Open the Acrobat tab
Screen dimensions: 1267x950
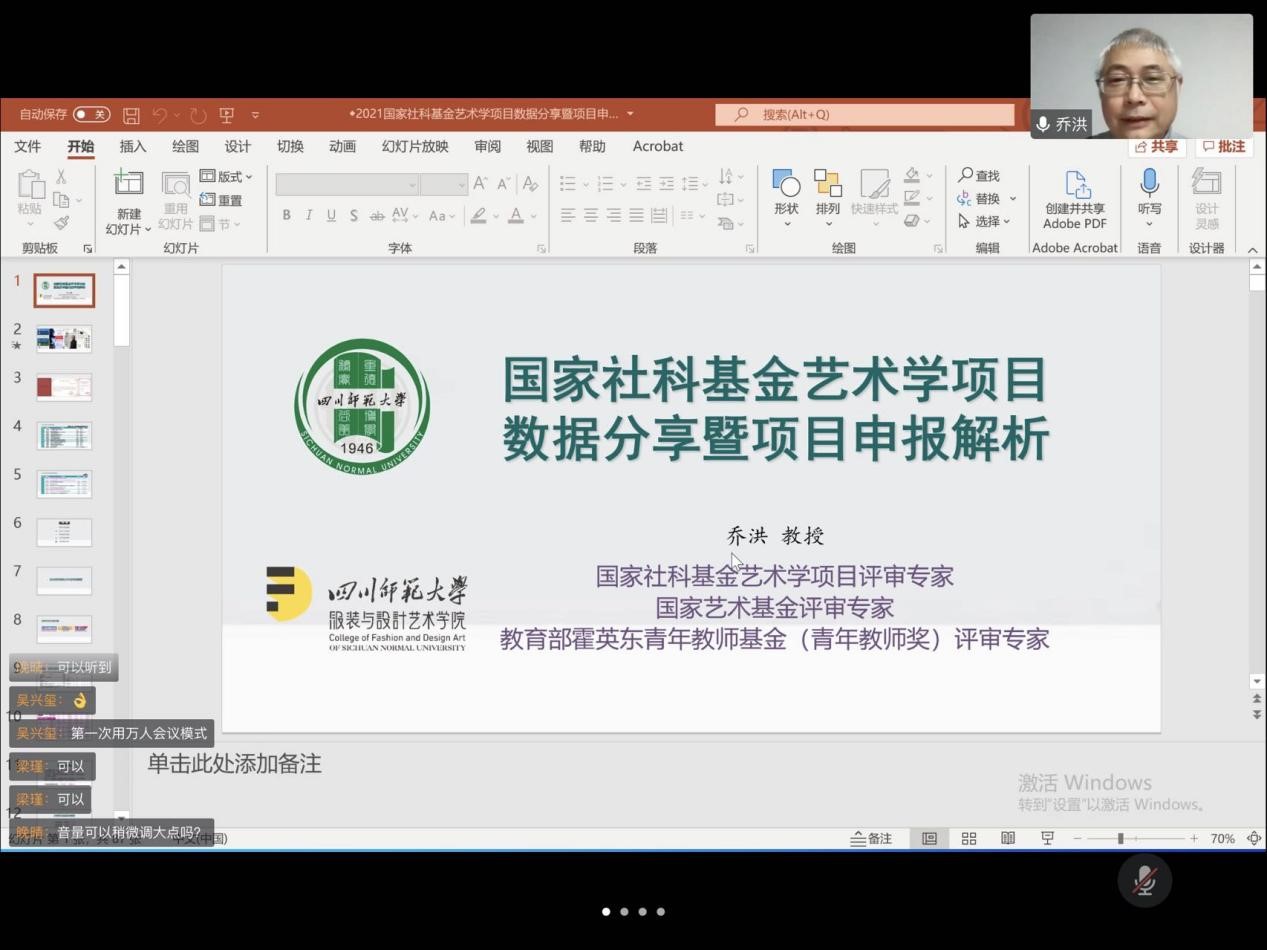click(x=658, y=146)
